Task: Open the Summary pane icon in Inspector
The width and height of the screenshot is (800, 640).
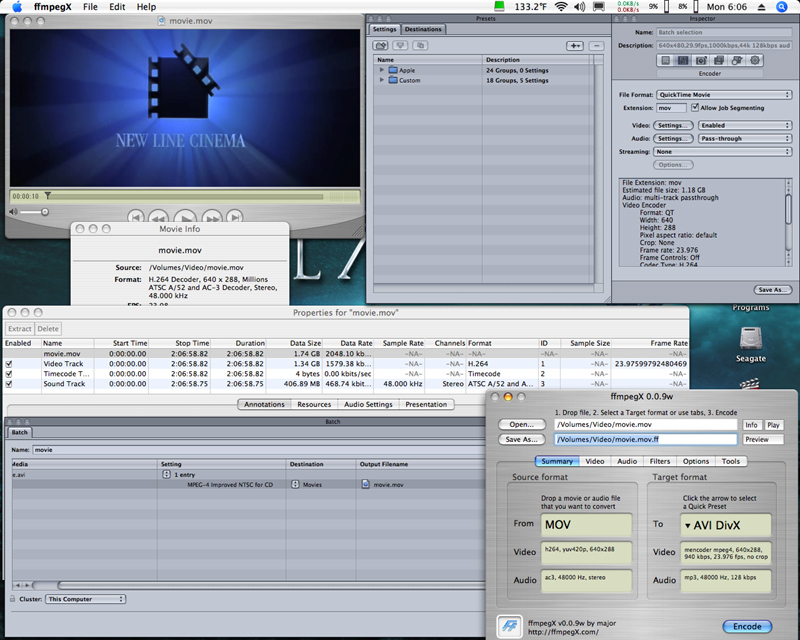Action: (665, 61)
